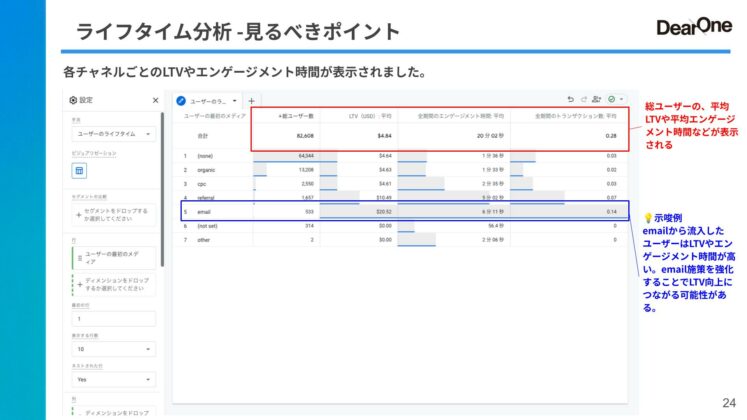Click the referral LTV value $10.49

(x=384, y=198)
